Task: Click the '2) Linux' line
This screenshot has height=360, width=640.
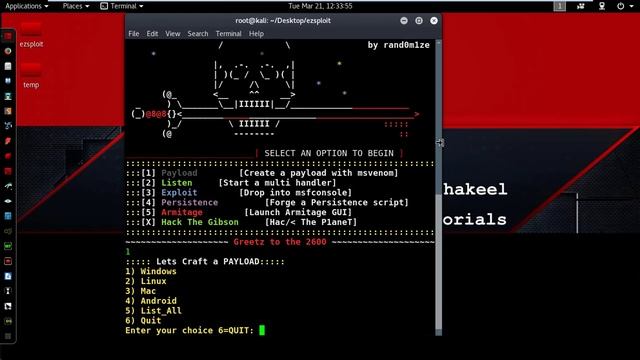Action: point(146,281)
